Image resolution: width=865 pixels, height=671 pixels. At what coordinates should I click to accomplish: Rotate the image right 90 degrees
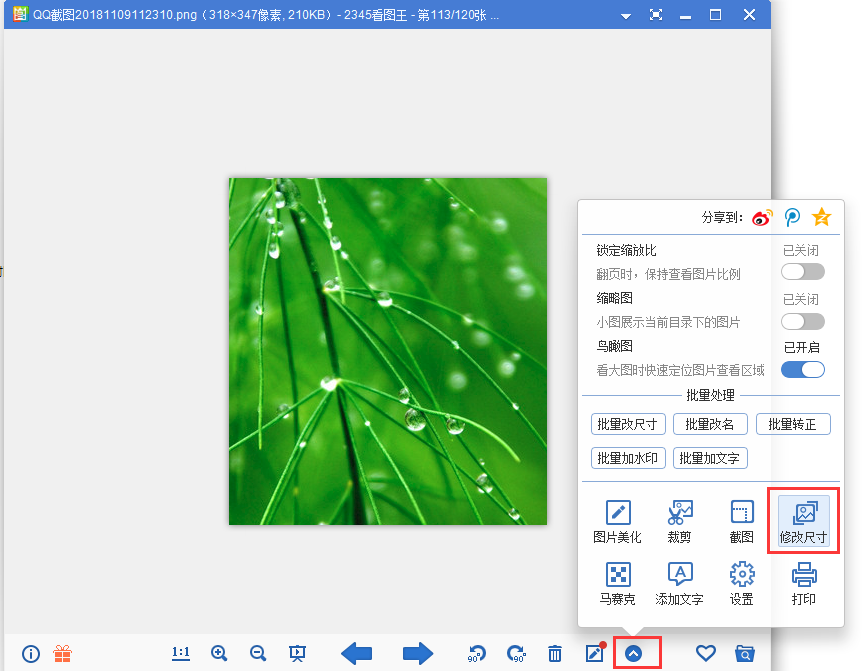[x=516, y=653]
